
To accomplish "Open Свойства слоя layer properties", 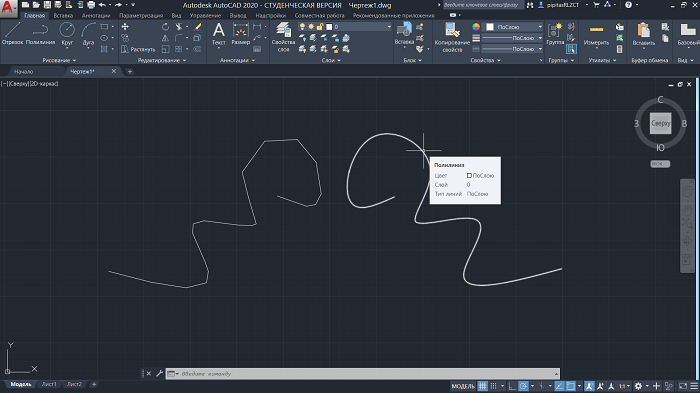I will pos(283,37).
